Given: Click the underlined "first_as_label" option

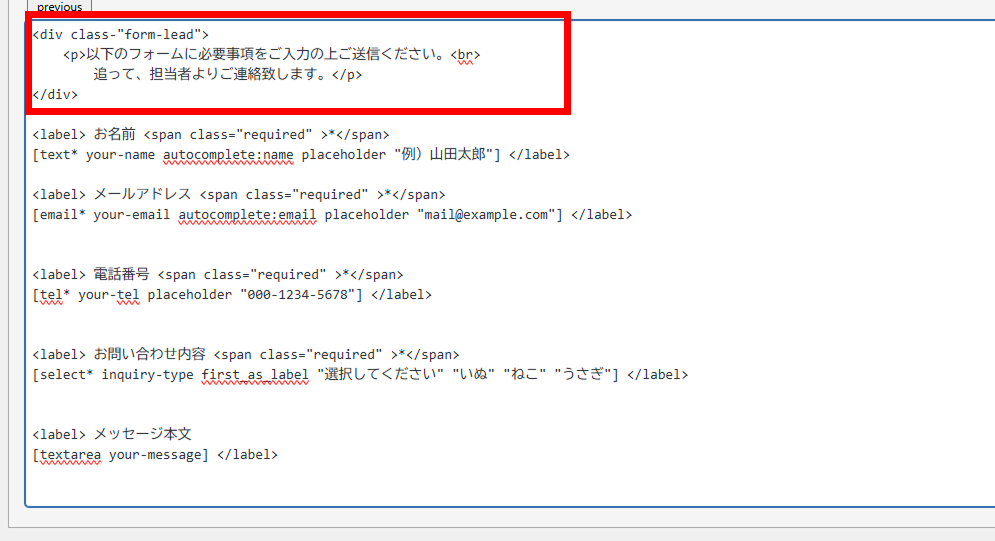Looking at the screenshot, I should [255, 375].
